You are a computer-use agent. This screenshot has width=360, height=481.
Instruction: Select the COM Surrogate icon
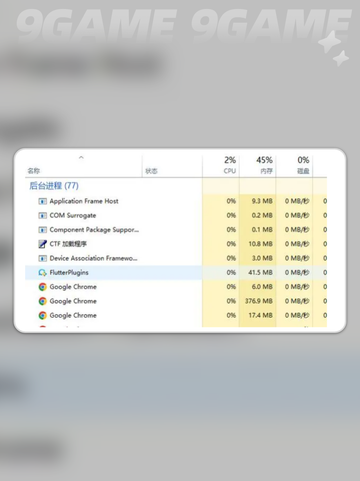coord(42,216)
